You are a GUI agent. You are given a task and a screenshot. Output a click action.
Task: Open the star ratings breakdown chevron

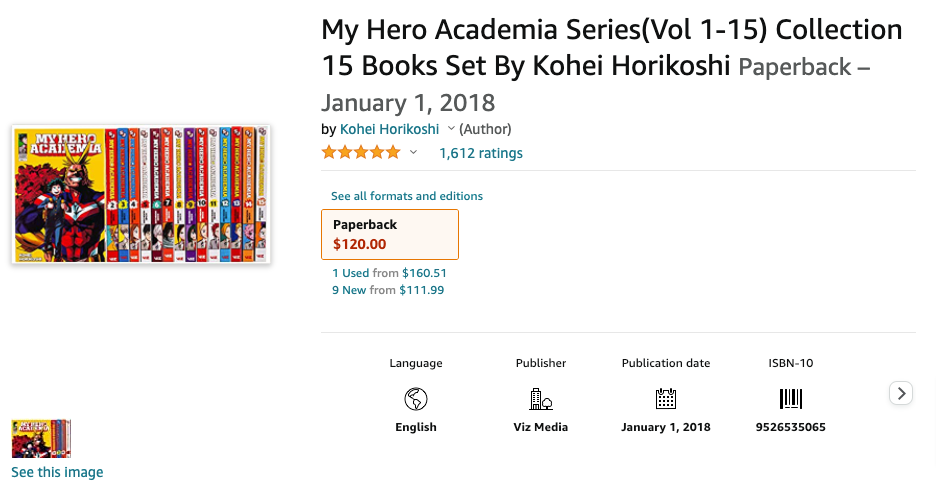pos(413,153)
